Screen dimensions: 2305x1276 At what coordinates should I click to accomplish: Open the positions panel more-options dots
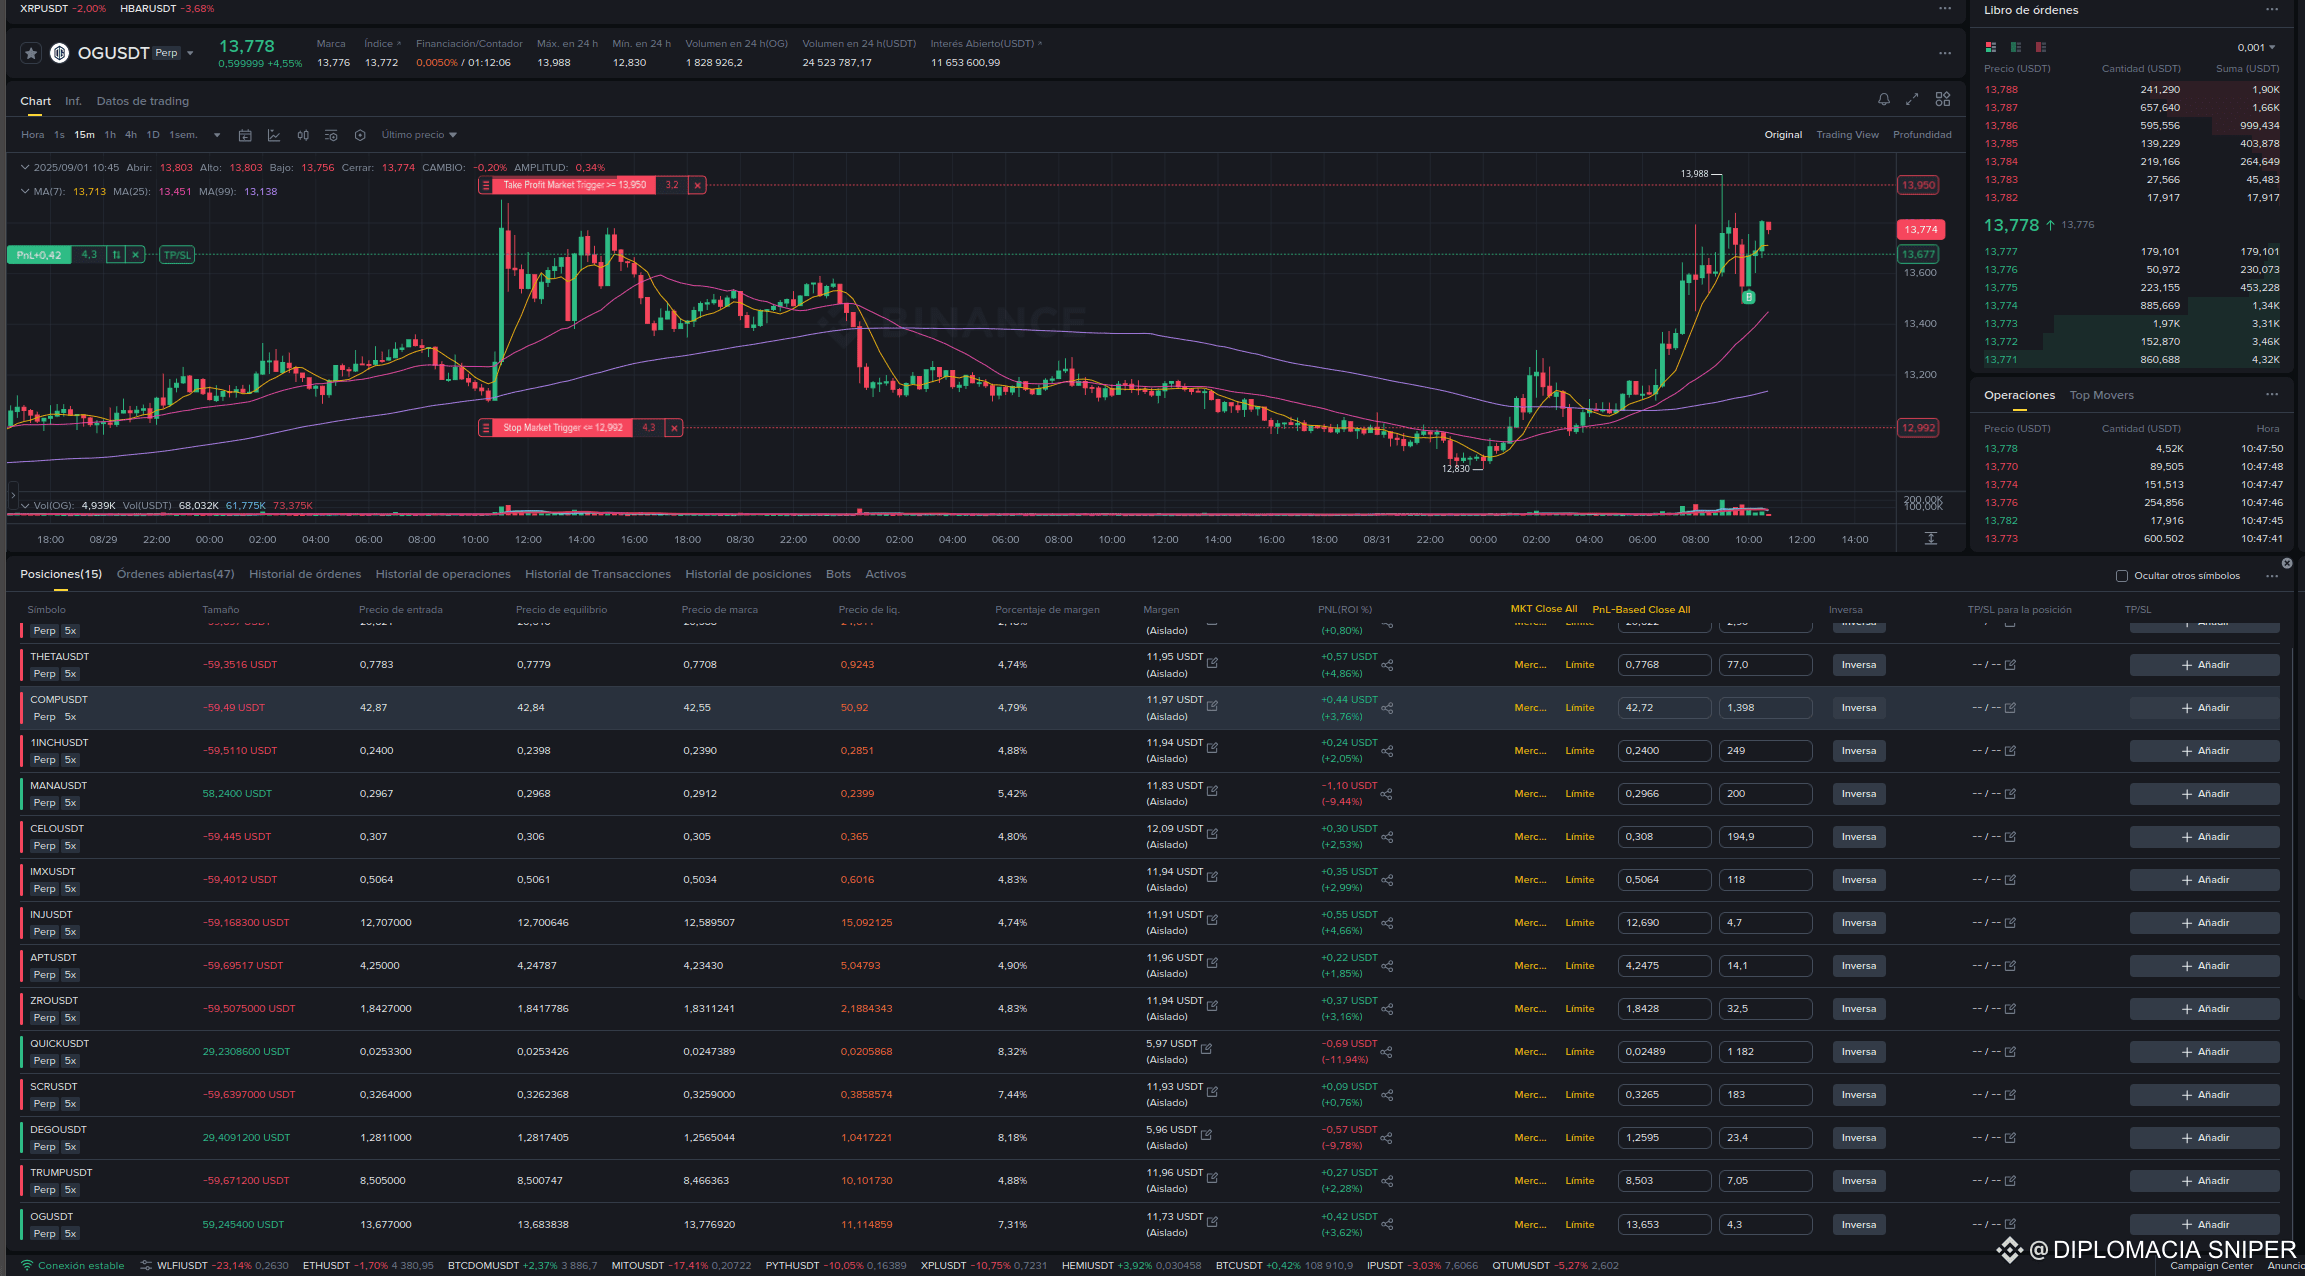point(2272,576)
